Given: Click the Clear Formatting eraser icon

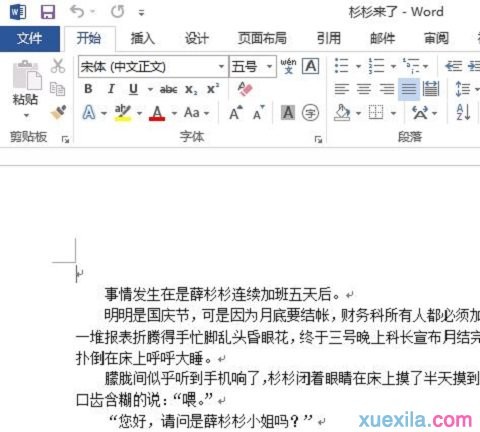Looking at the screenshot, I should (x=245, y=89).
